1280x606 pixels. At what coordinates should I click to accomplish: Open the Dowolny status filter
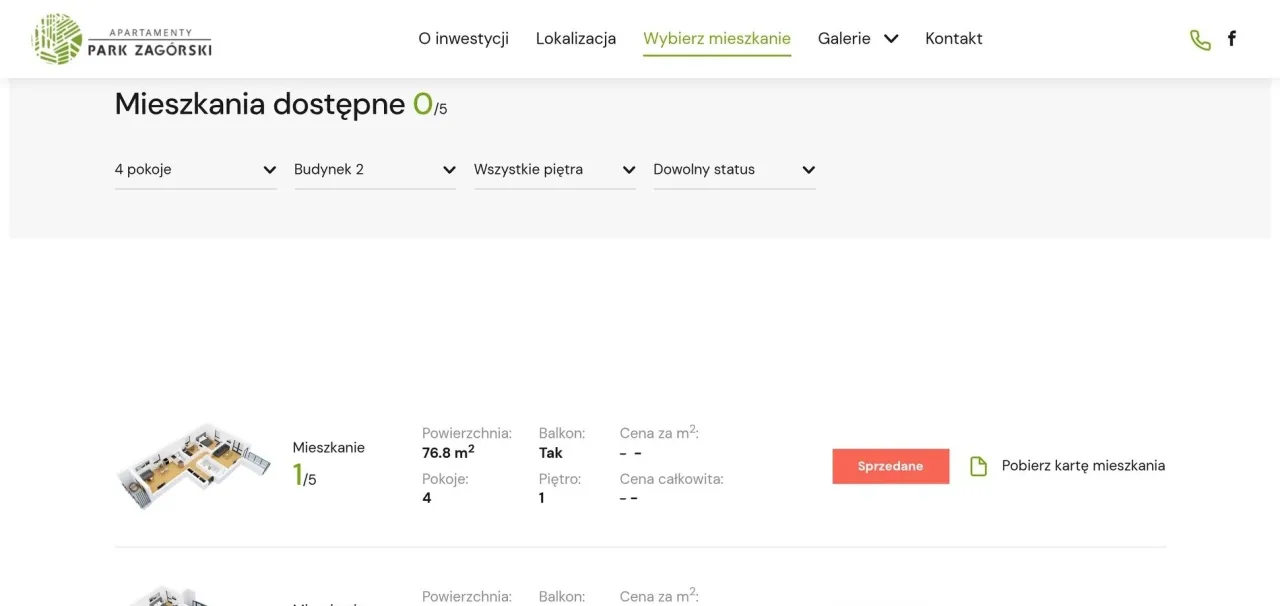[734, 170]
